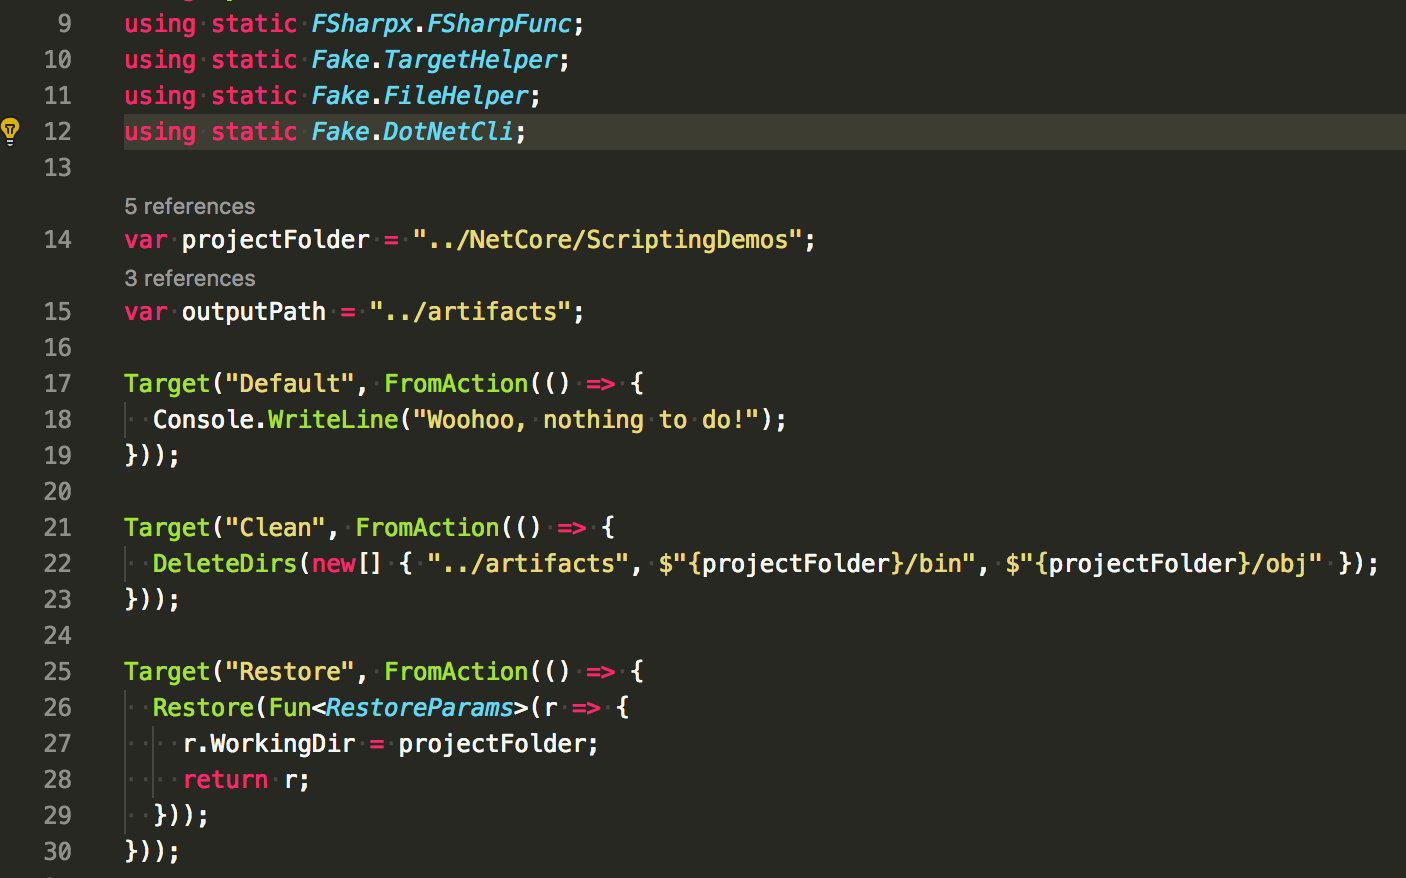Click the TargetHelper identifier on line 10
The width and height of the screenshot is (1406, 878).
coord(470,59)
